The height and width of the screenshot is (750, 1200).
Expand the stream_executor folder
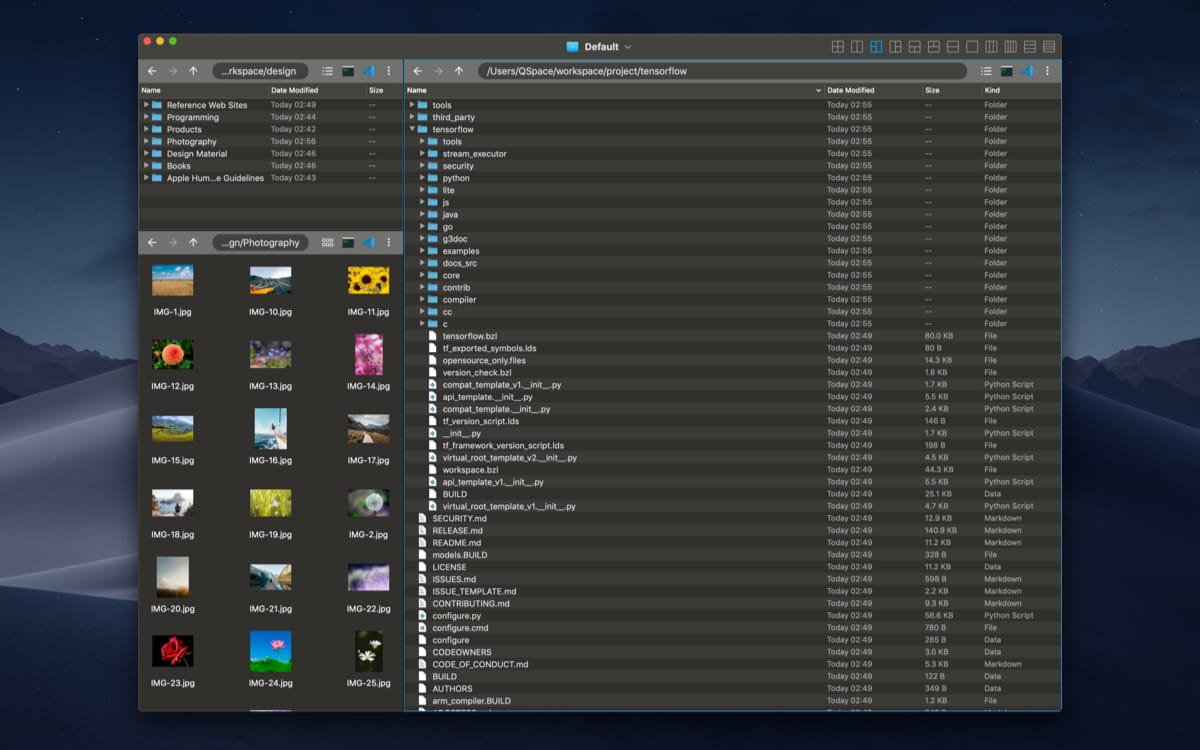pyautogui.click(x=422, y=153)
